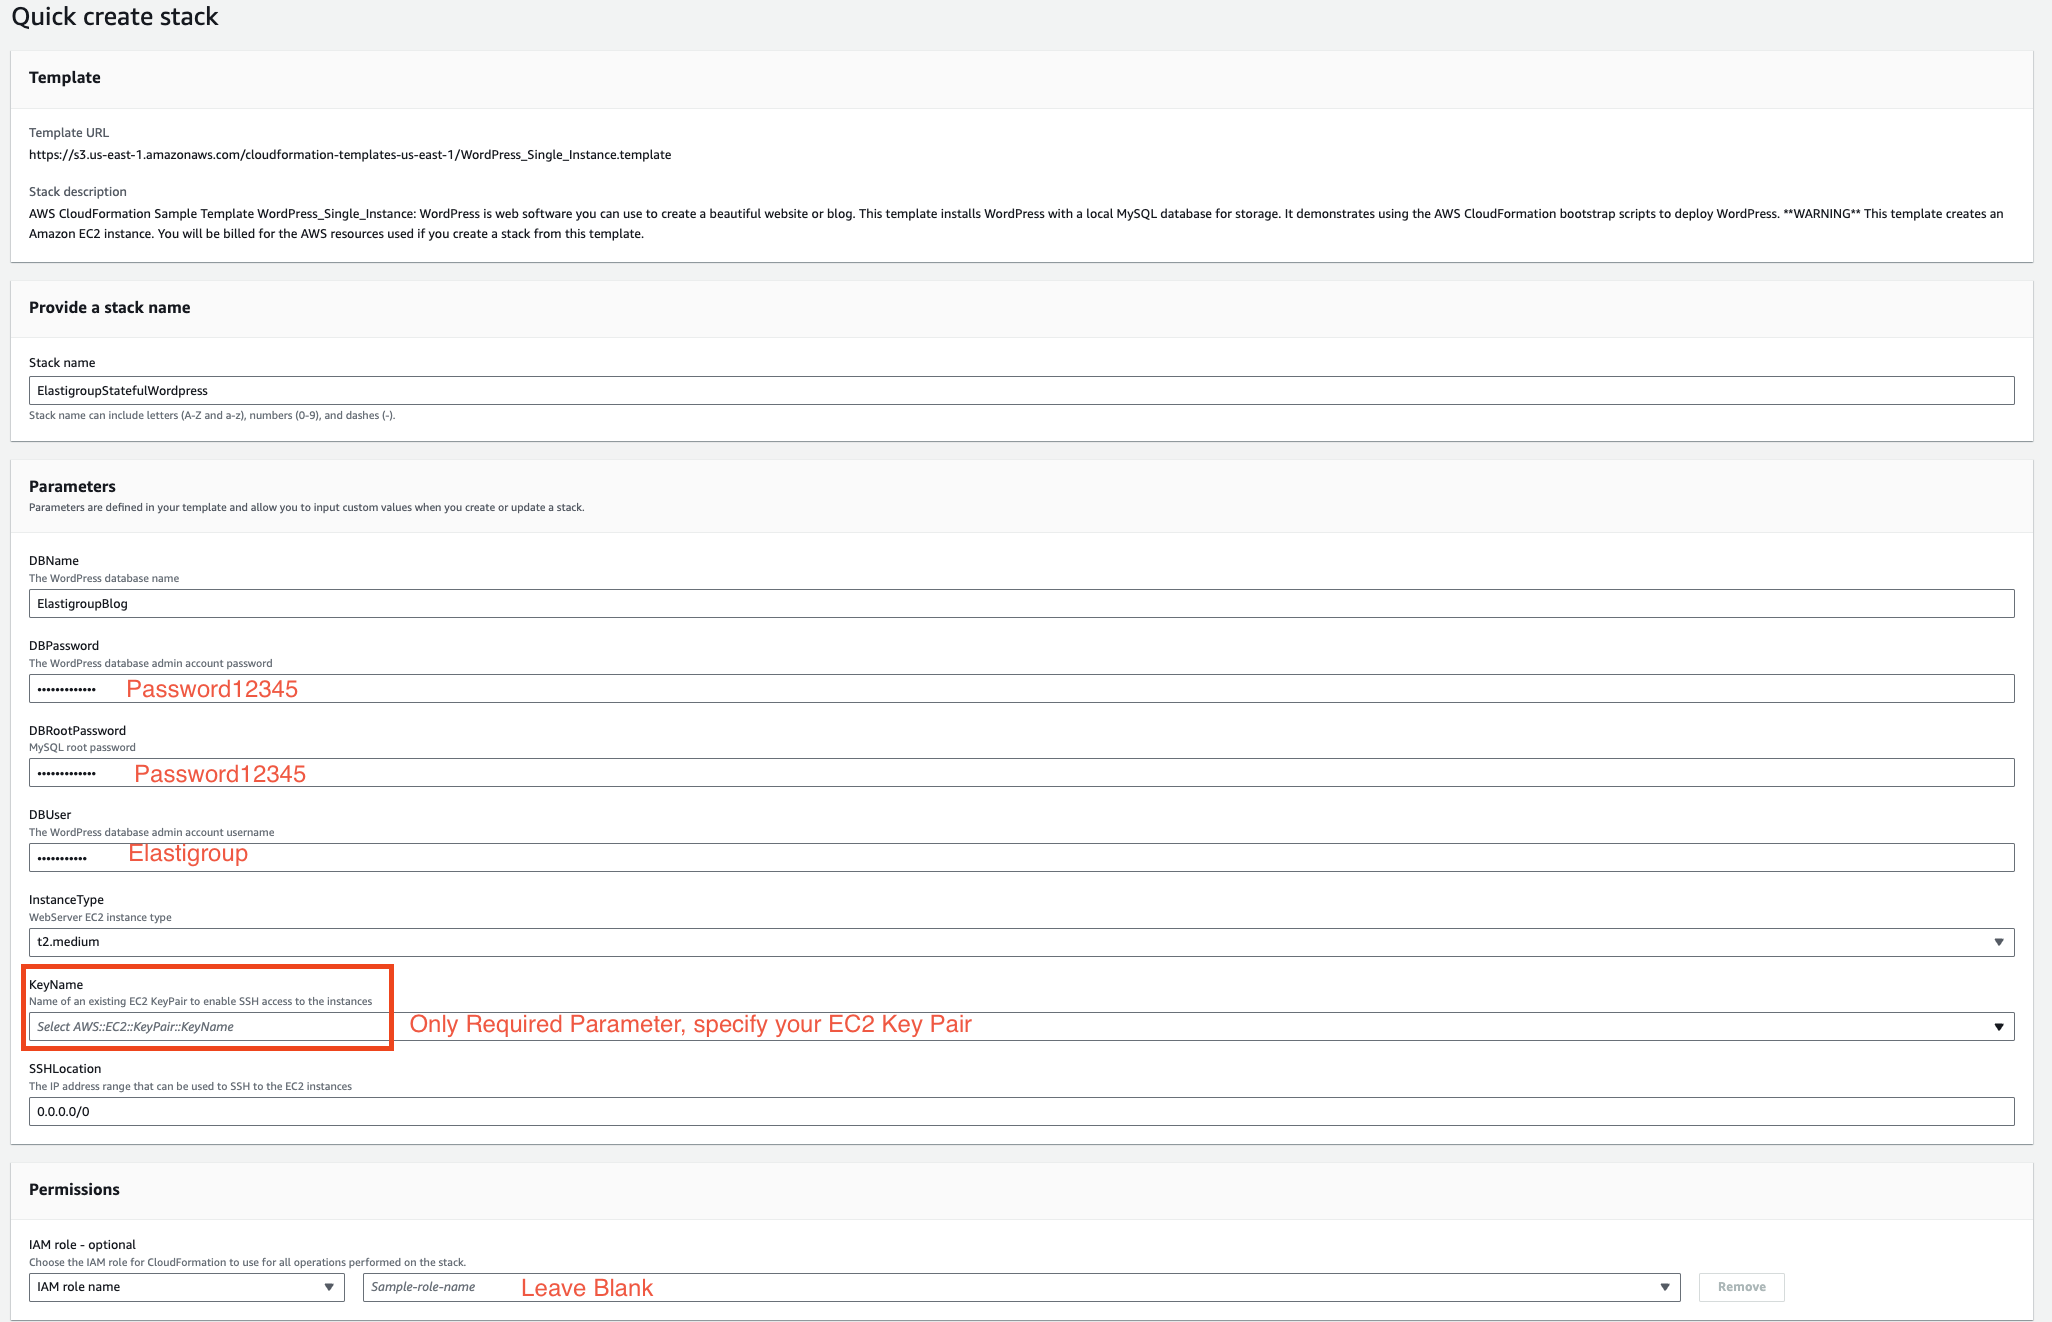2052x1322 pixels.
Task: Click the 'MySQL root password' description
Action: tap(82, 748)
